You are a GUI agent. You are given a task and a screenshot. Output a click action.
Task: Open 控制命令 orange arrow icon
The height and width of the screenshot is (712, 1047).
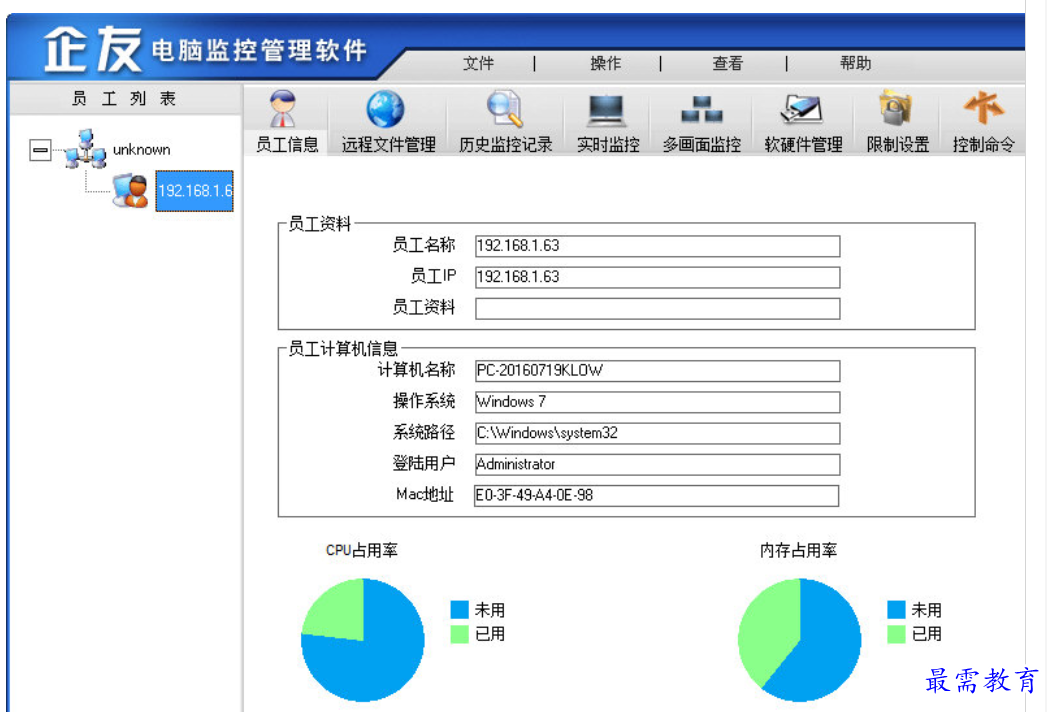(984, 108)
